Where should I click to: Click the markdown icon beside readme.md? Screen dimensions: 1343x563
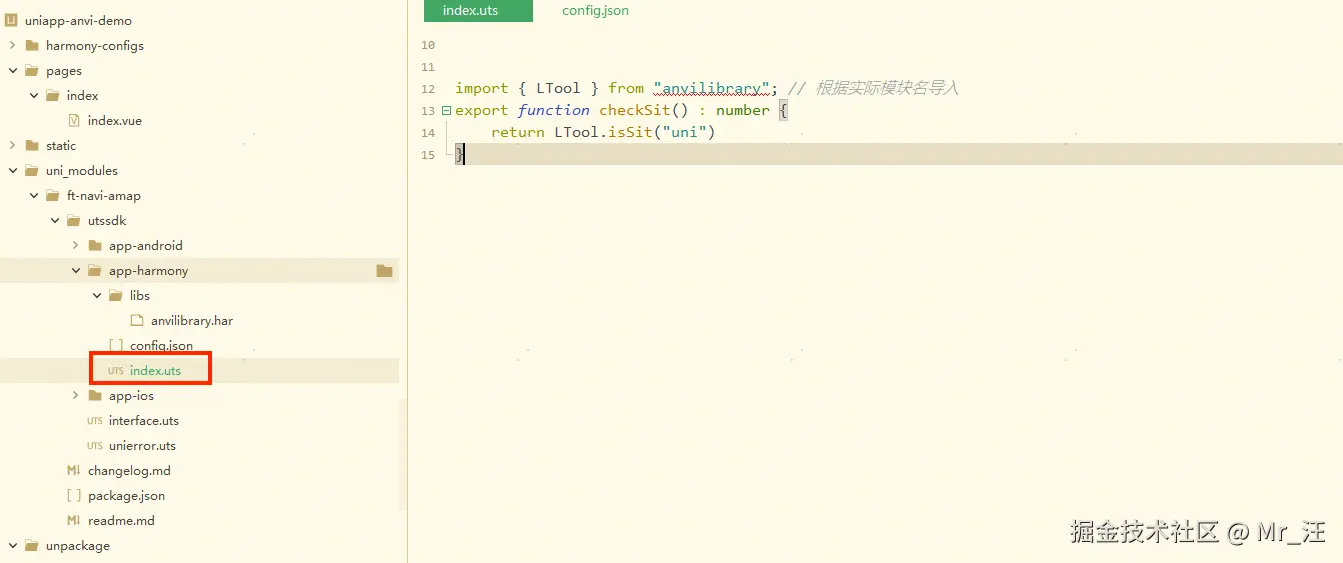pyautogui.click(x=73, y=520)
